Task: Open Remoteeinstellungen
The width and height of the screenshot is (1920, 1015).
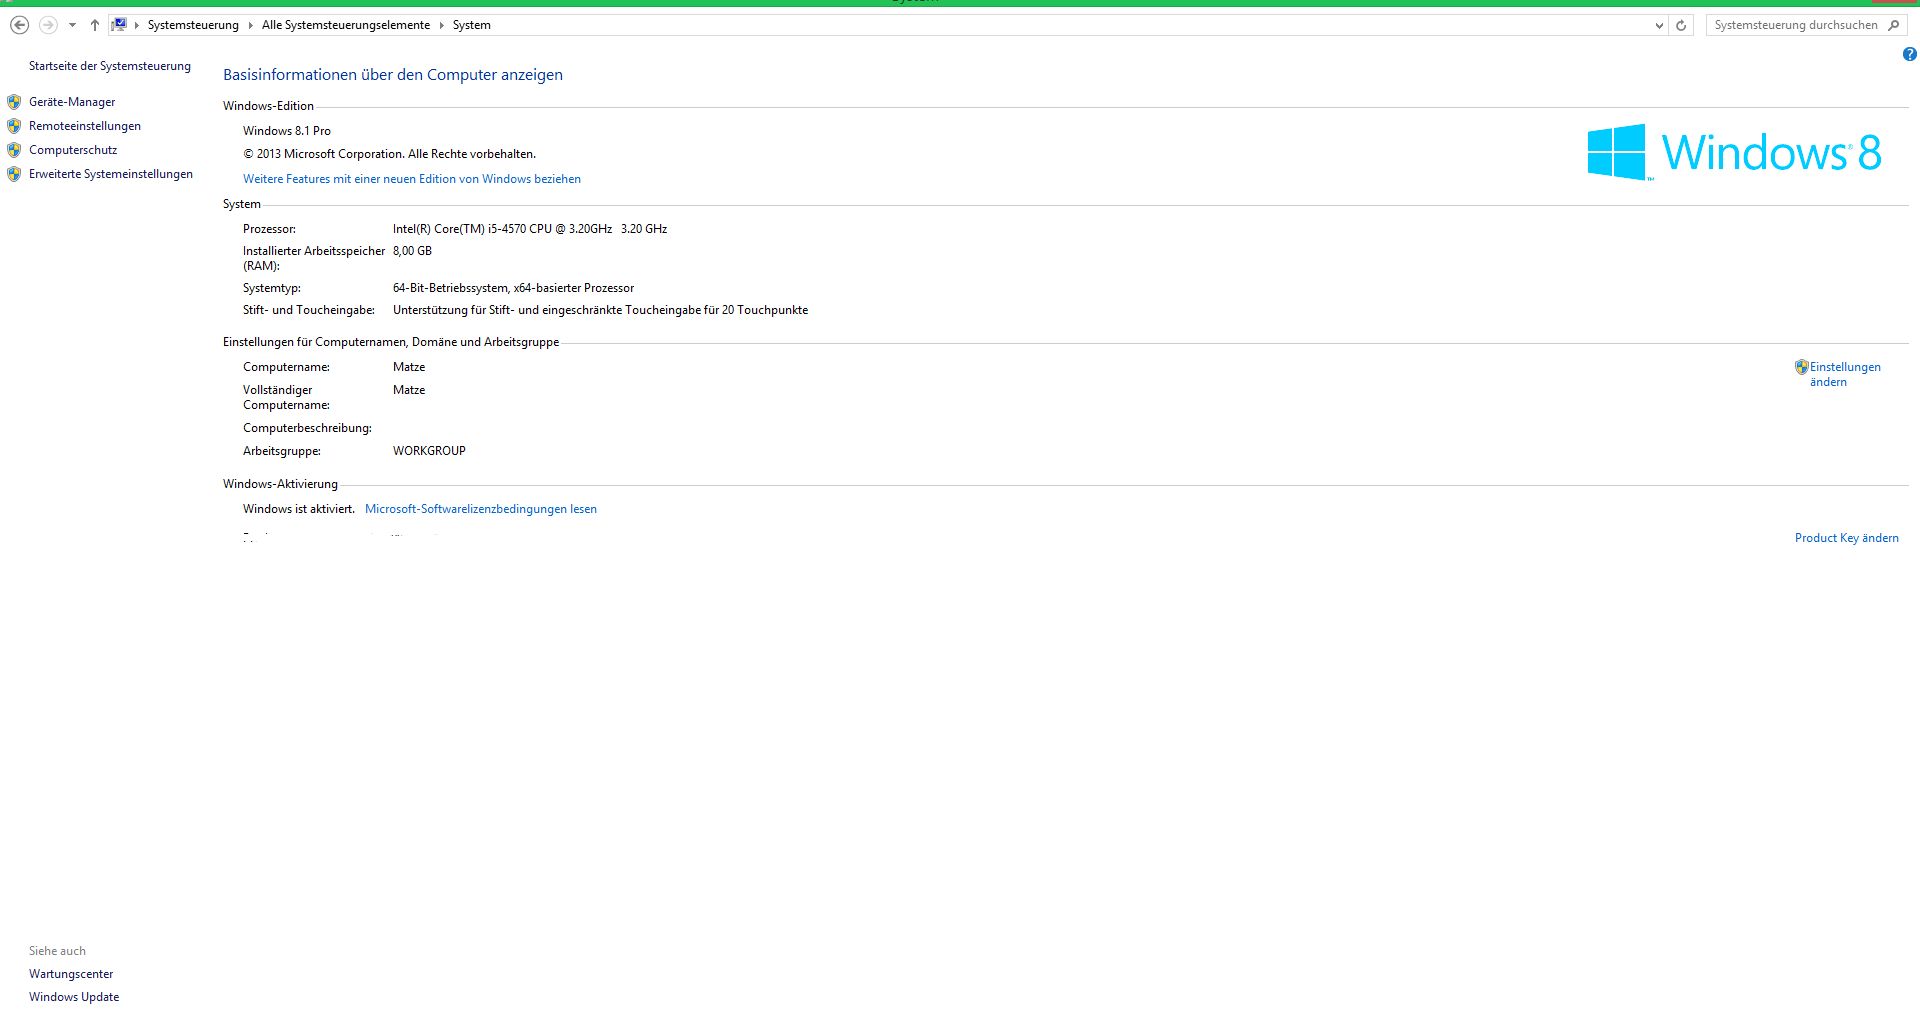Action: 85,126
